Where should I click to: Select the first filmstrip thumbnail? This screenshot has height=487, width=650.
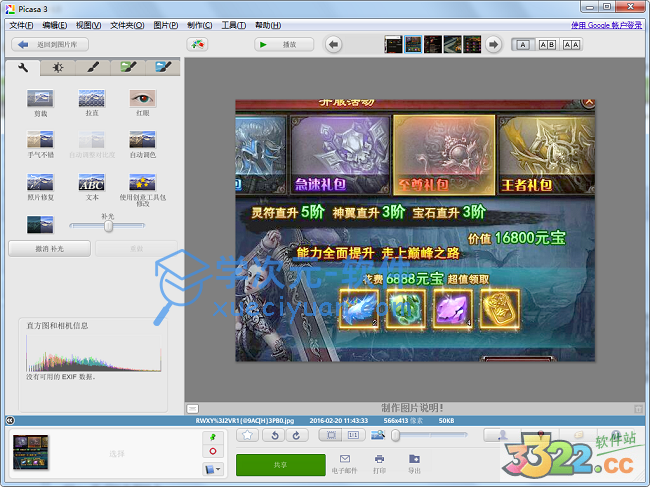pos(393,44)
